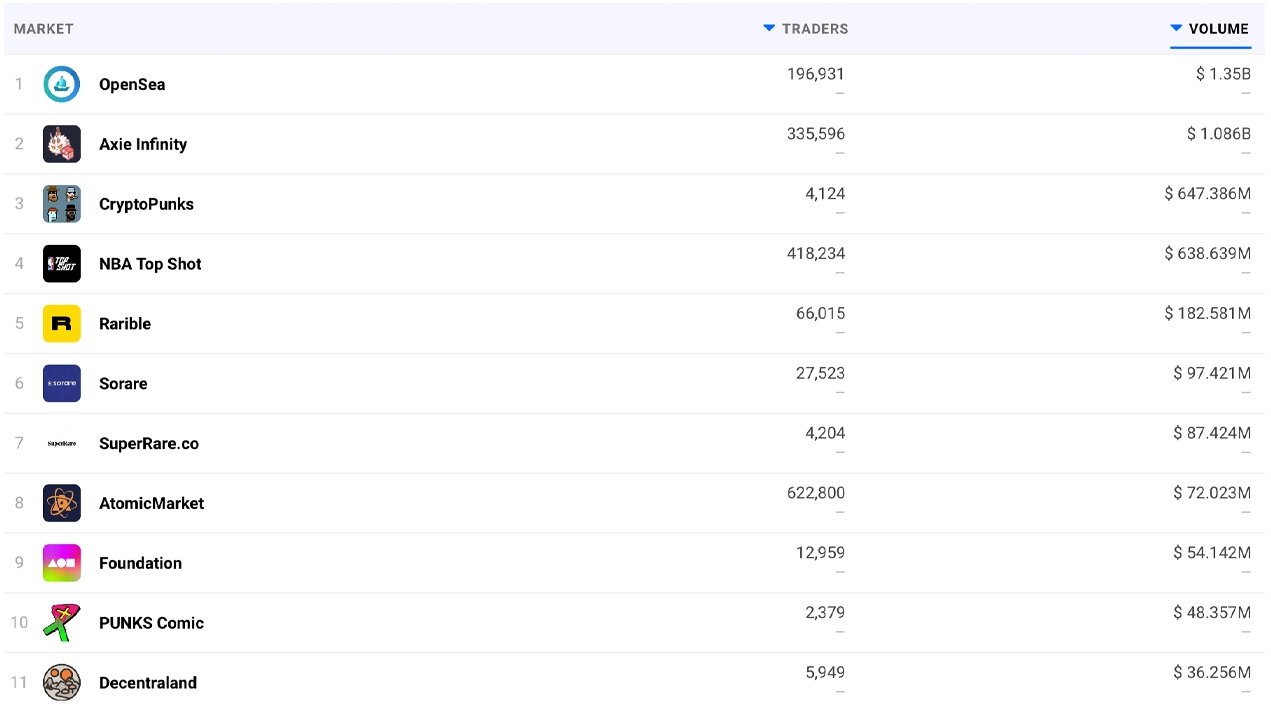This screenshot has width=1271, height=711.
Task: Open the Decentraland market link
Action: click(x=148, y=683)
